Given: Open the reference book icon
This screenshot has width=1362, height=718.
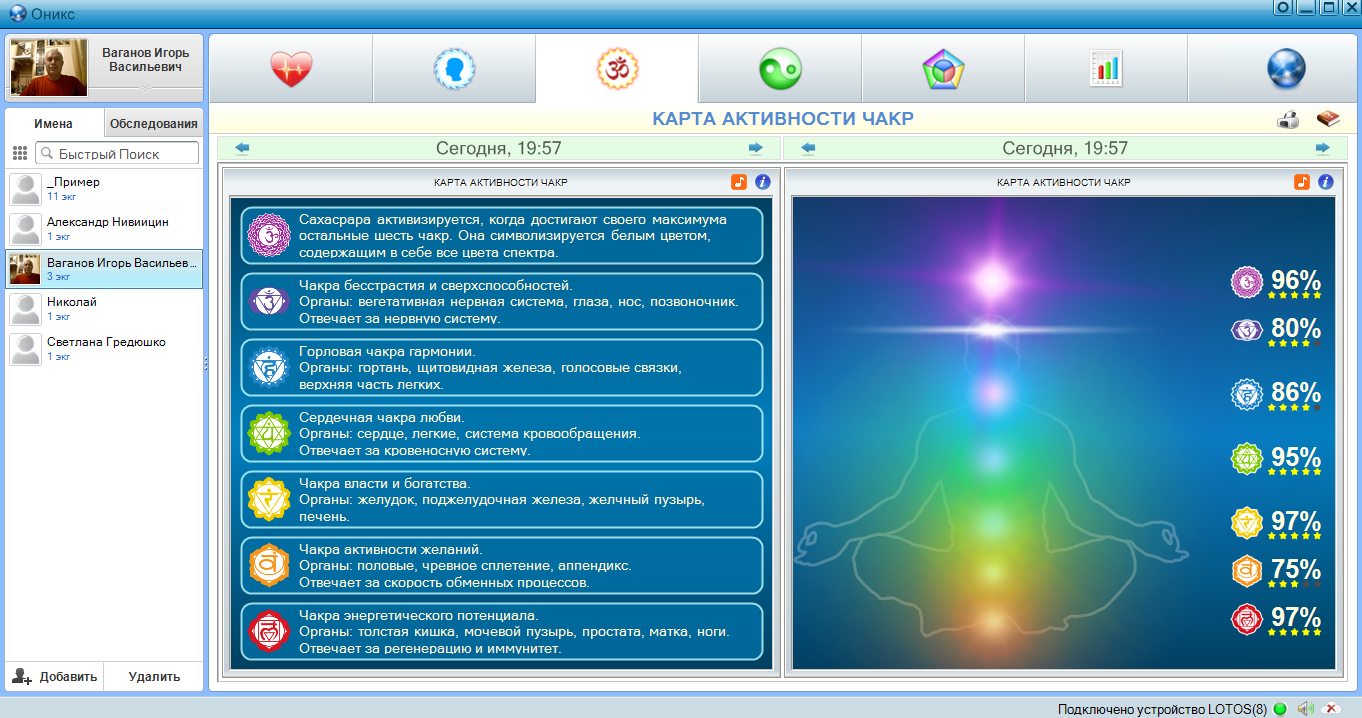Looking at the screenshot, I should point(1327,119).
